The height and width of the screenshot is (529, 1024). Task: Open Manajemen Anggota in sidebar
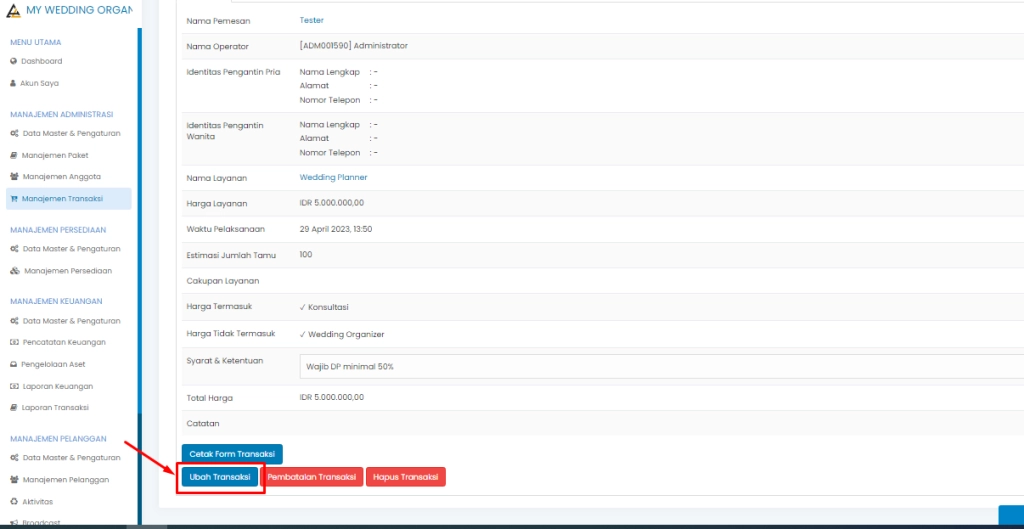(61, 176)
